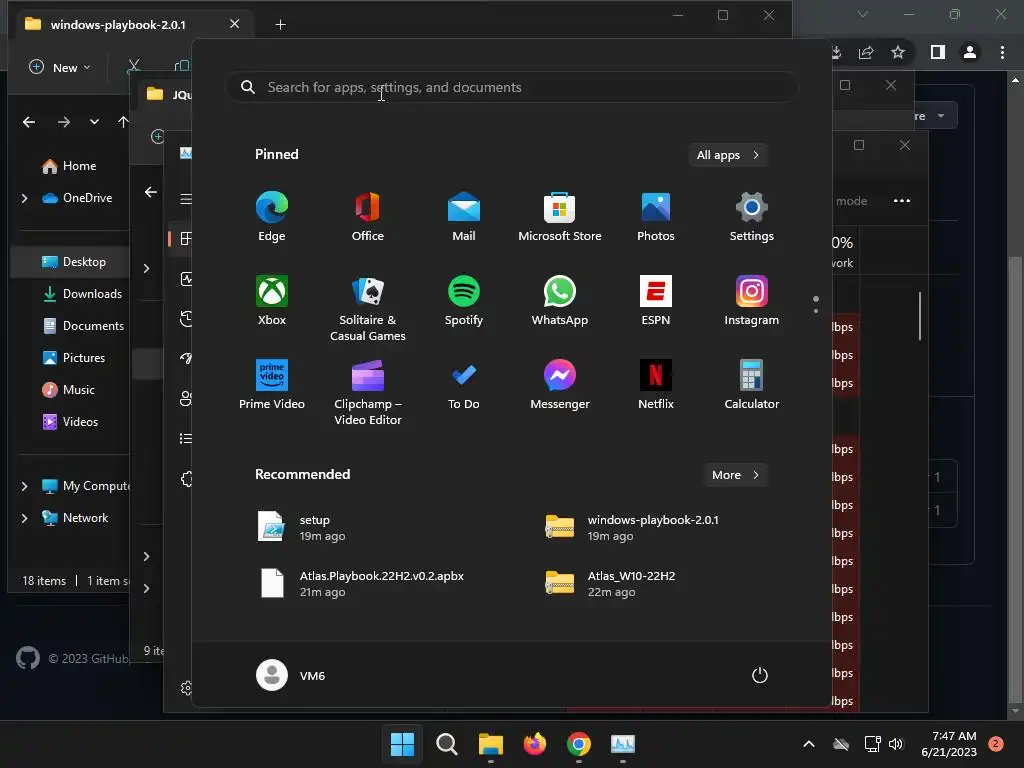Open Messenger from pinned apps
Screen dimensions: 1024x768
point(560,385)
